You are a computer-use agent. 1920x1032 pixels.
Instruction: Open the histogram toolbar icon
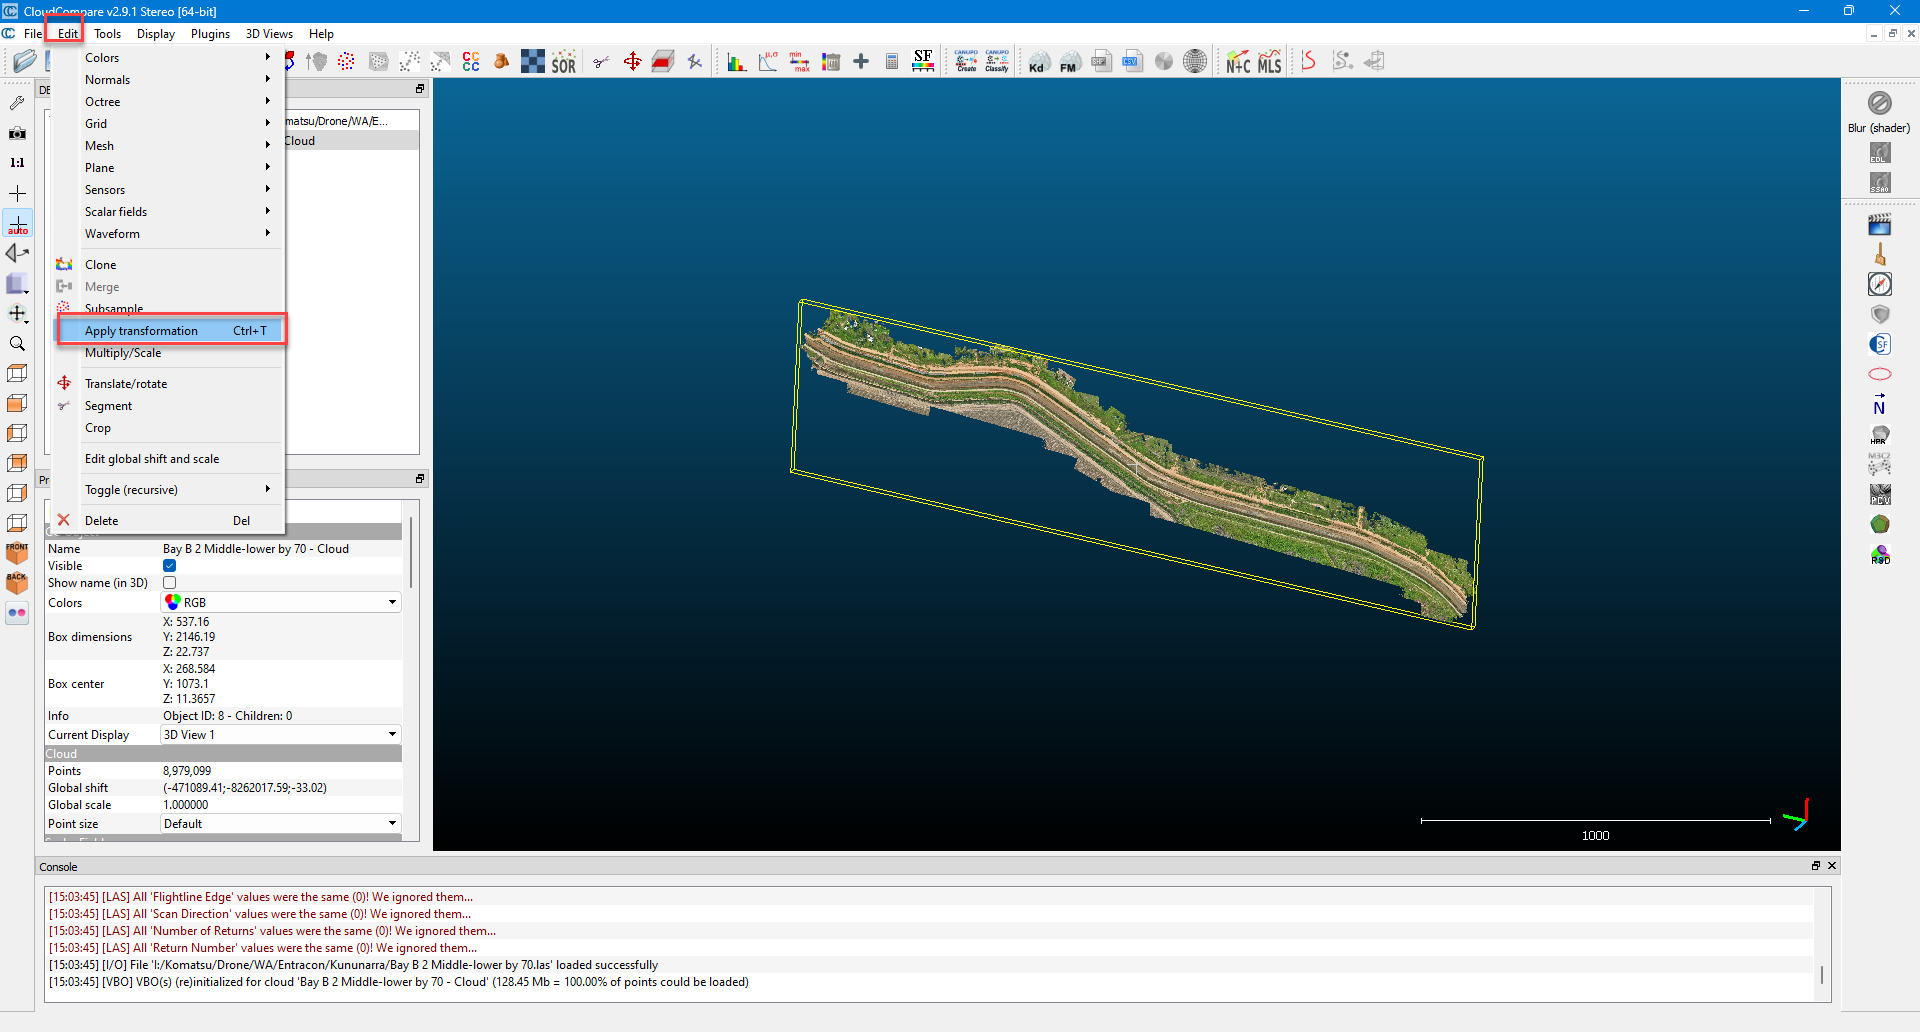[737, 62]
